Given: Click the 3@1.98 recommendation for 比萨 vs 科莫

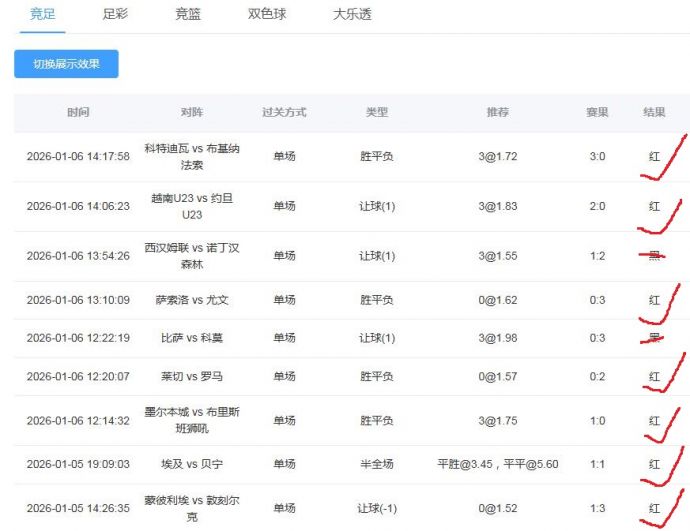Looking at the screenshot, I should coord(497,338).
